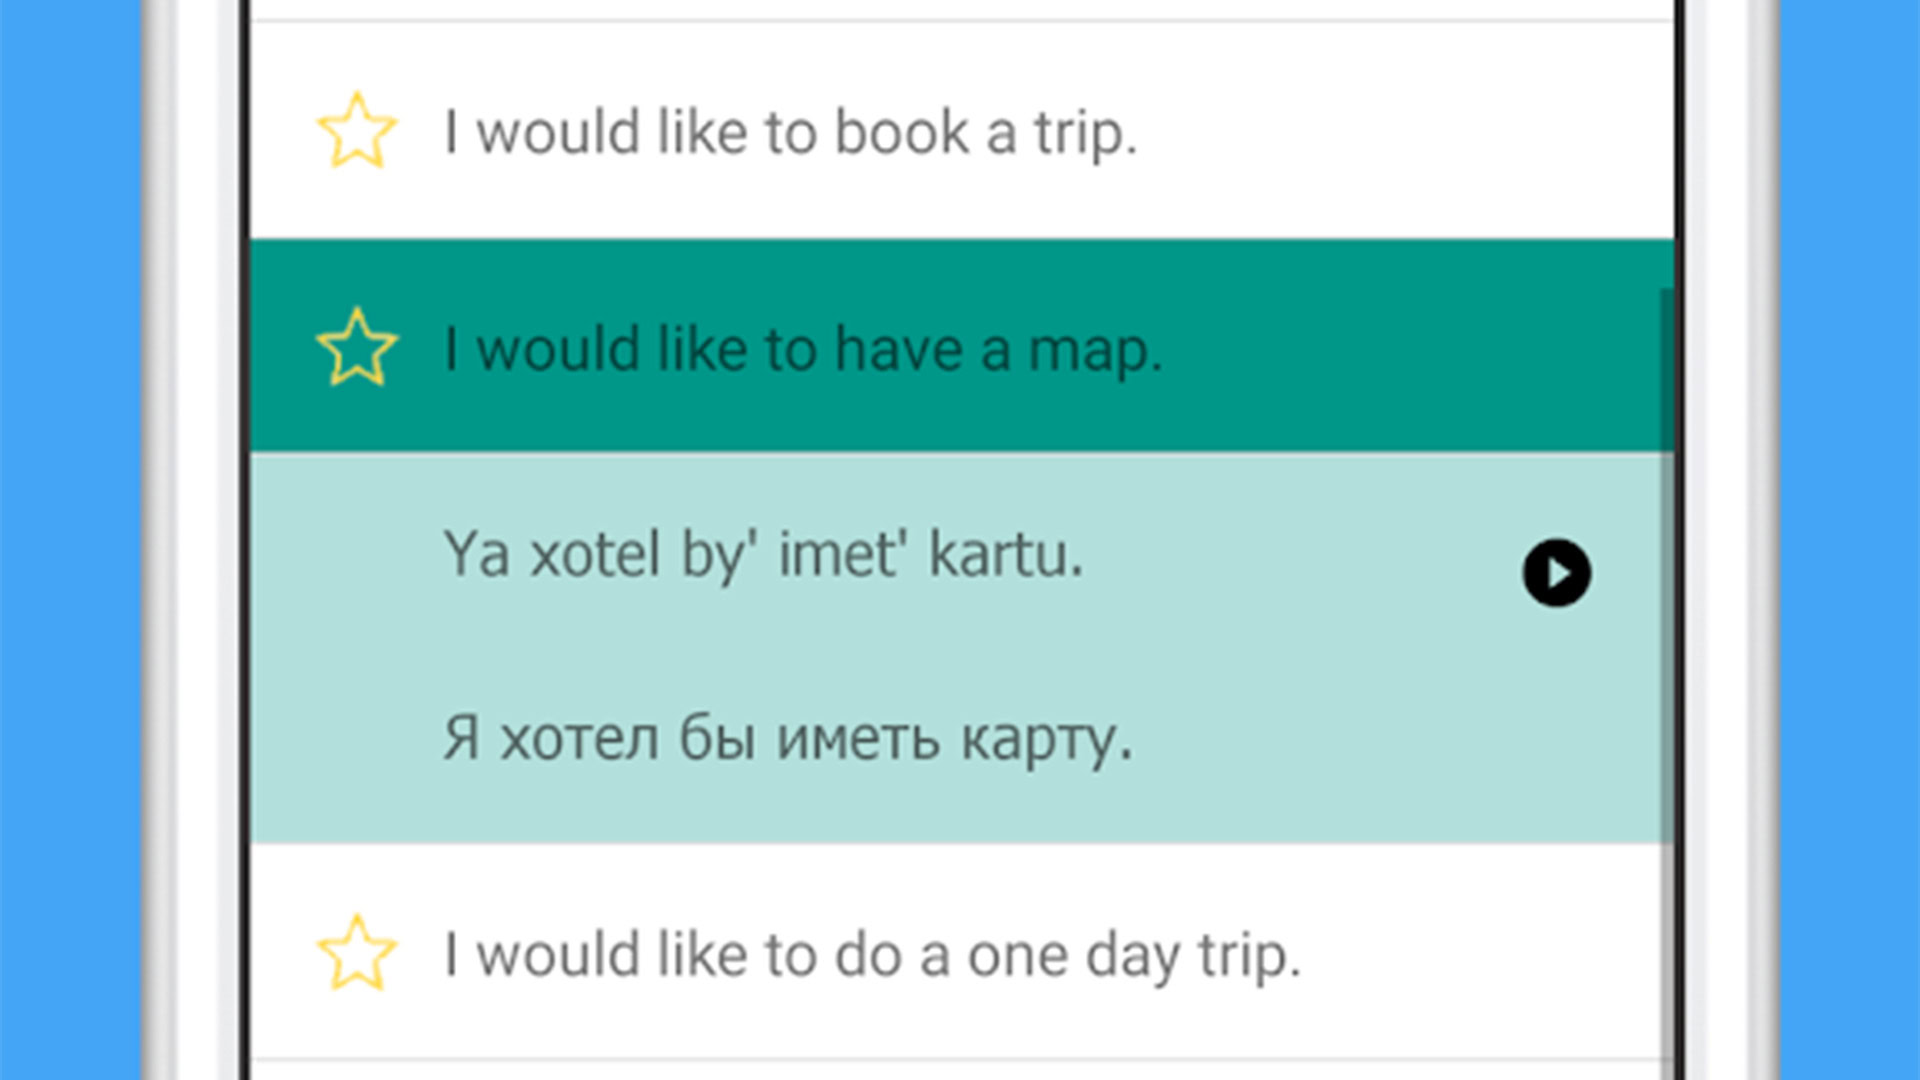1920x1080 pixels.
Task: Expand "I would like to do a one day trip."
Action: pos(872,954)
